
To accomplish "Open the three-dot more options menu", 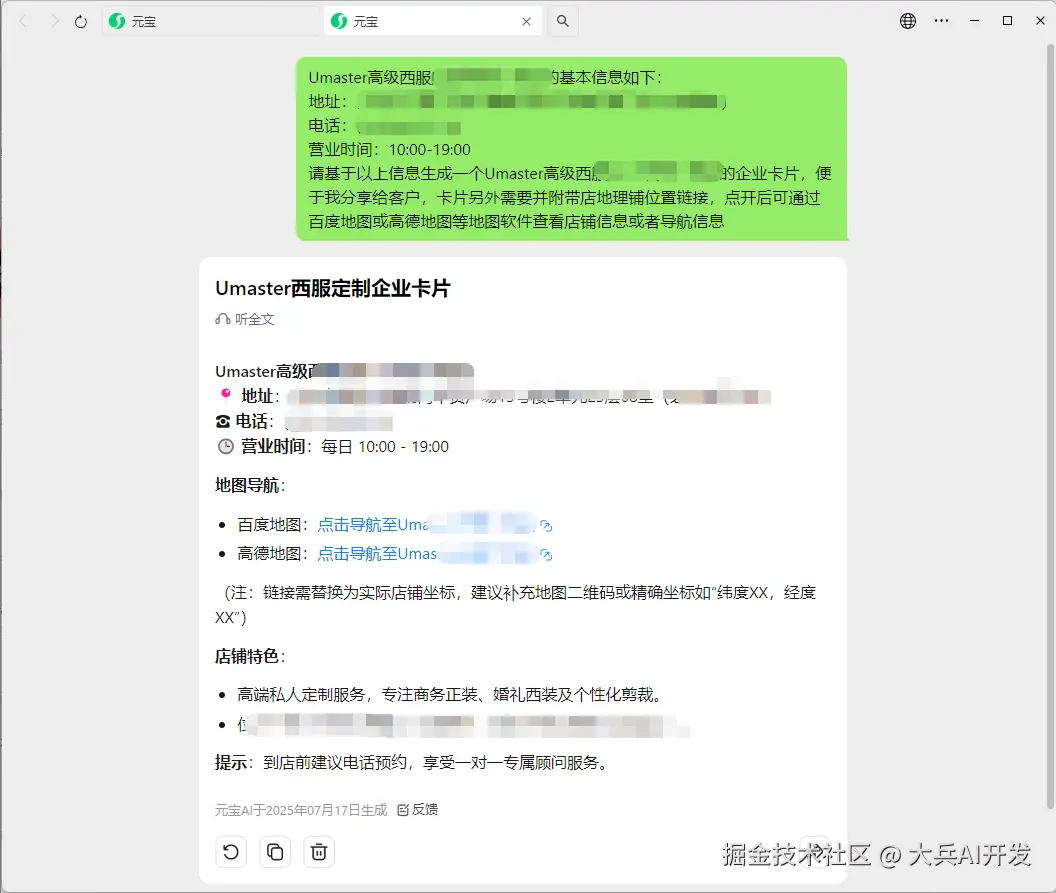I will tap(941, 20).
